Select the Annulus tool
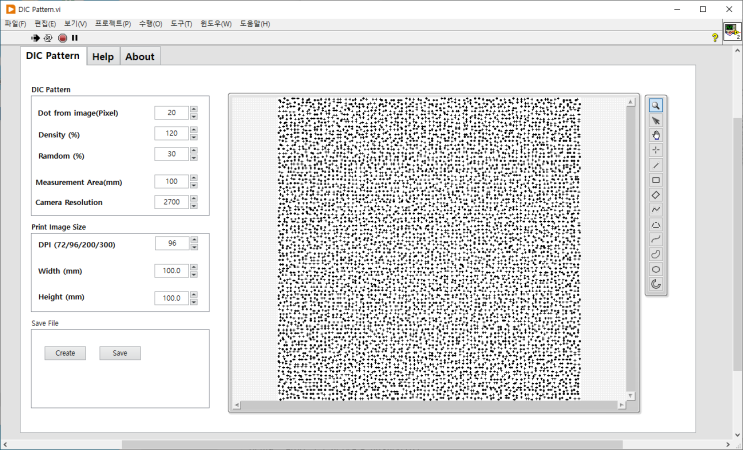The image size is (743, 450). pyautogui.click(x=656, y=284)
